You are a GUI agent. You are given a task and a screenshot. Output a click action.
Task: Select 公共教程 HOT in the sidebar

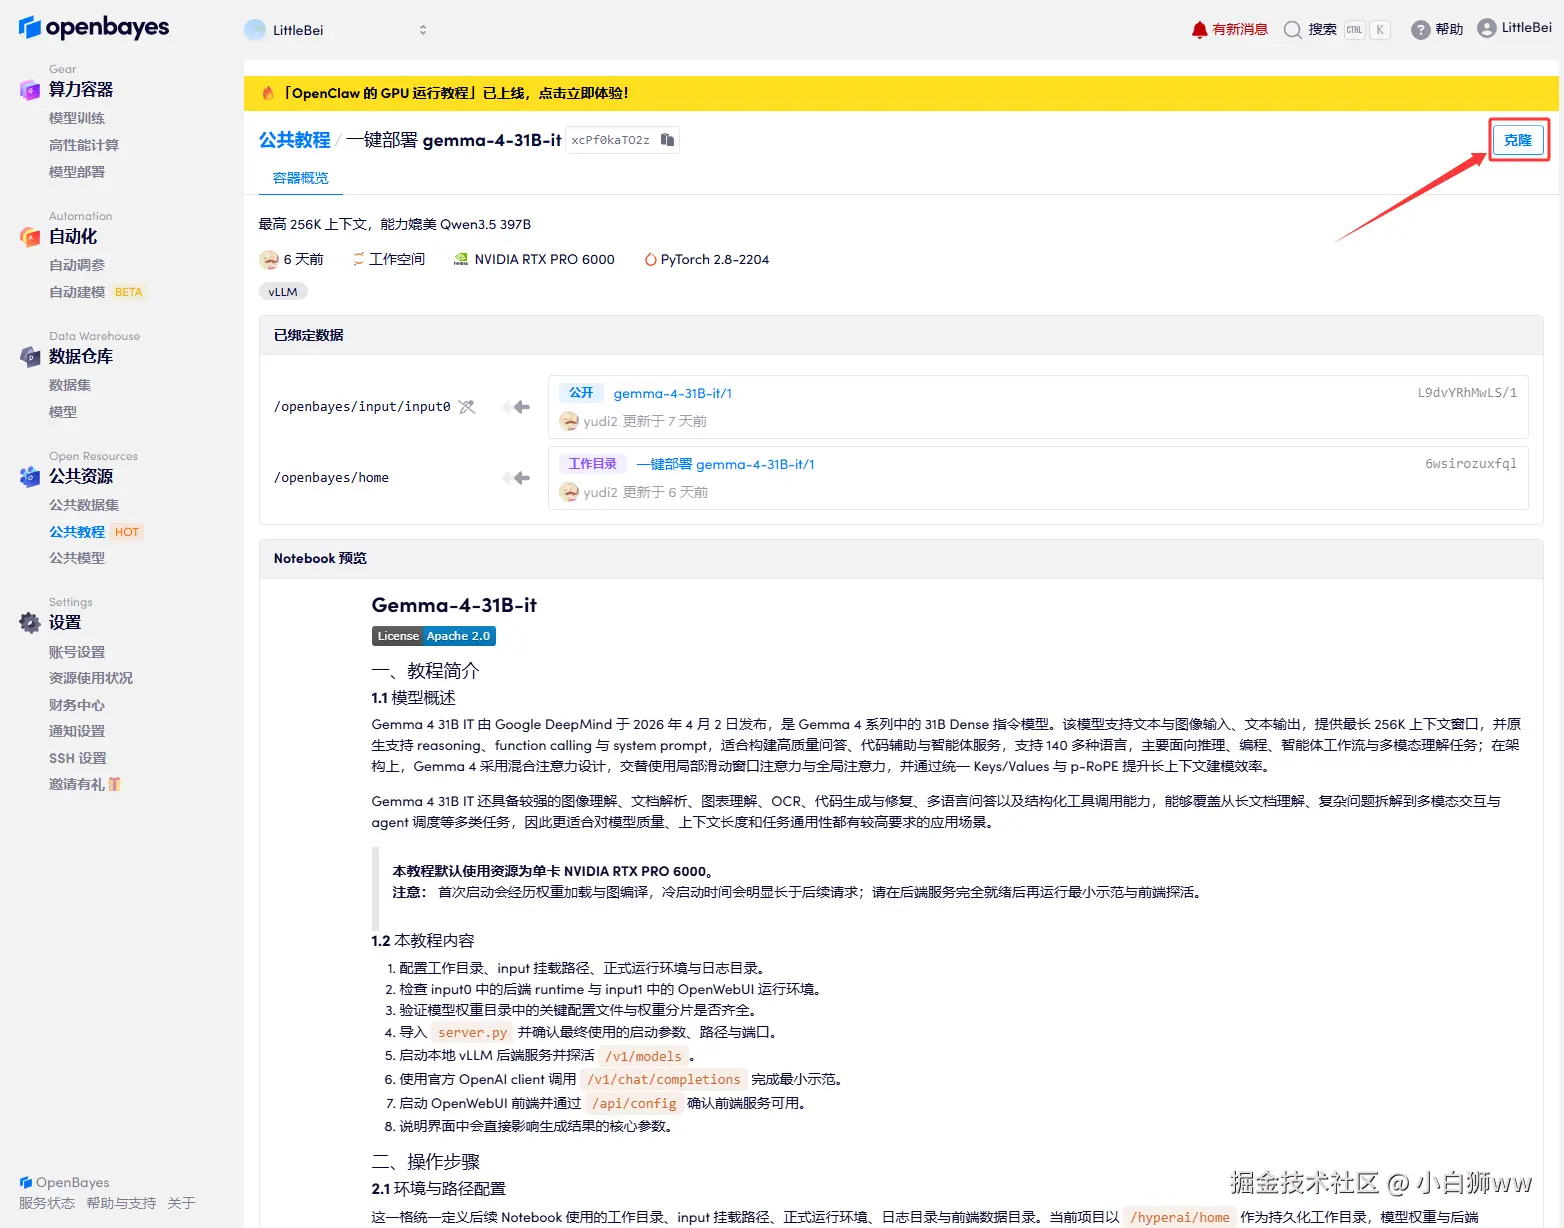coord(95,532)
